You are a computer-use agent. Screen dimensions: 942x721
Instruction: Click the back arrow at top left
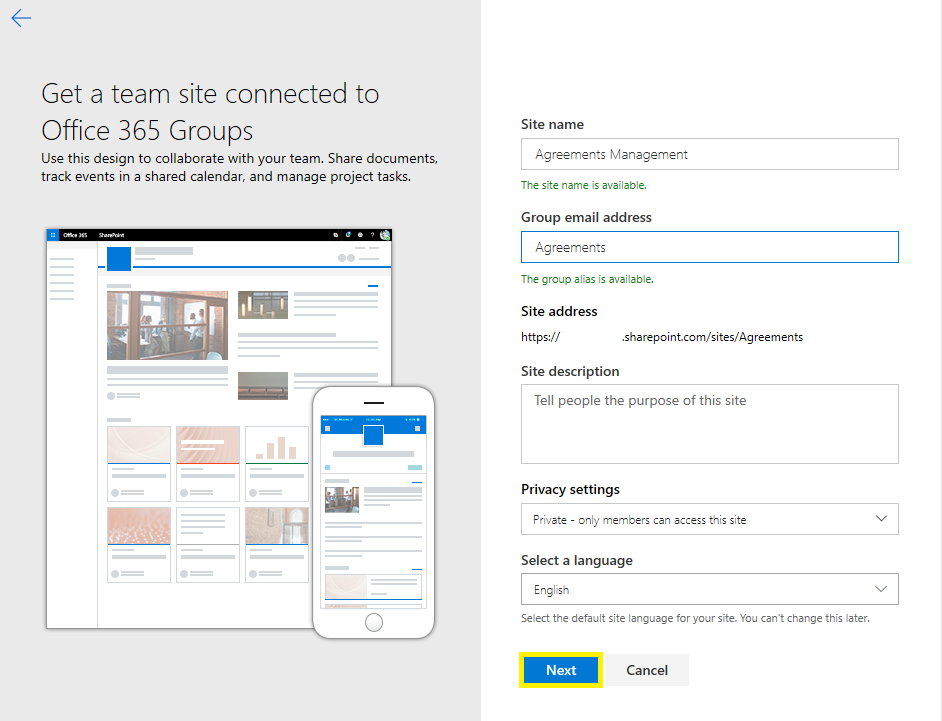tap(20, 17)
